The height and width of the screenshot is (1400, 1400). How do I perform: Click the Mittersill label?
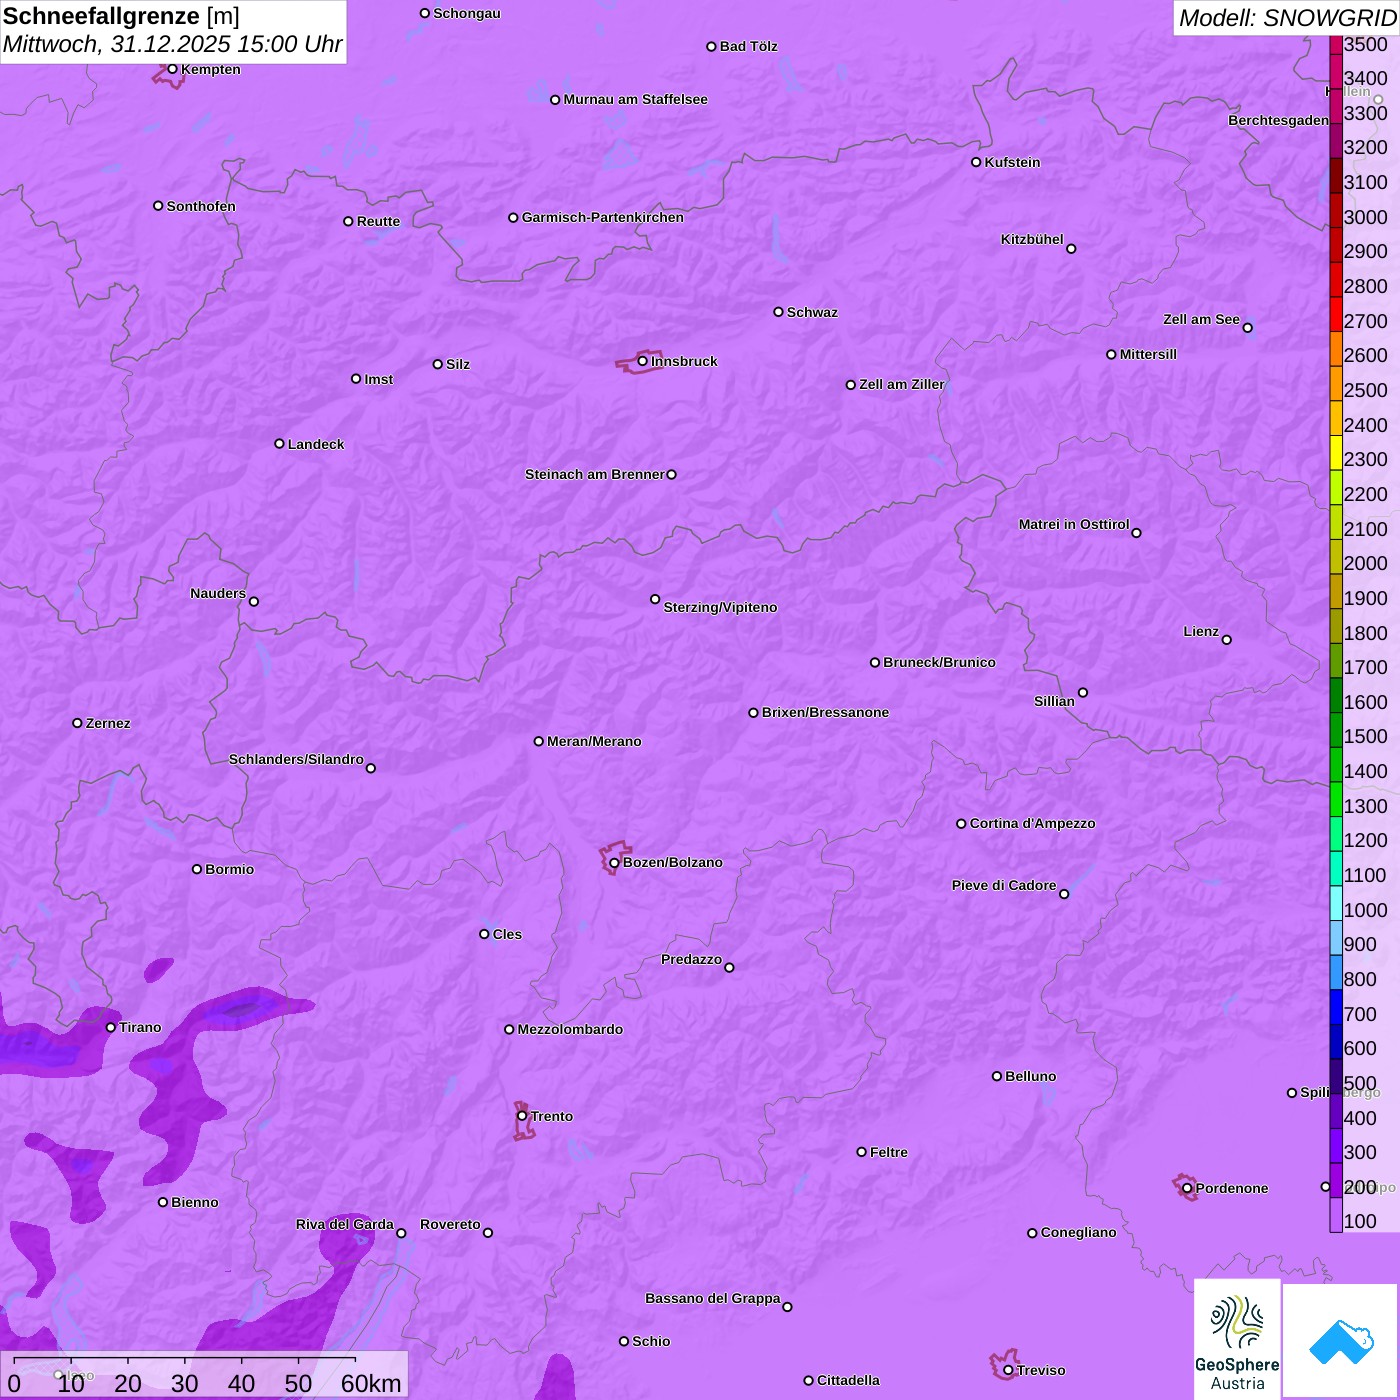point(1148,354)
